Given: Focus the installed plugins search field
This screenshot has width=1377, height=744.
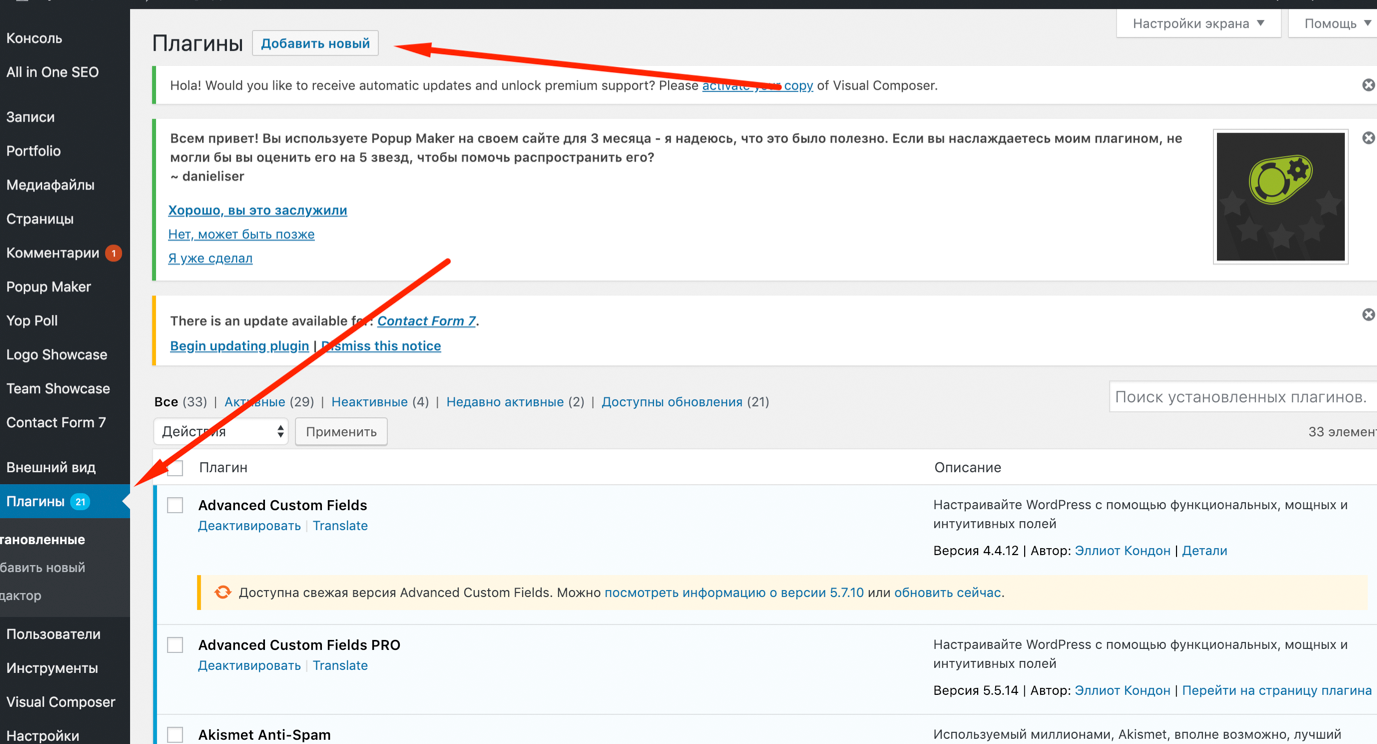Looking at the screenshot, I should [1243, 397].
